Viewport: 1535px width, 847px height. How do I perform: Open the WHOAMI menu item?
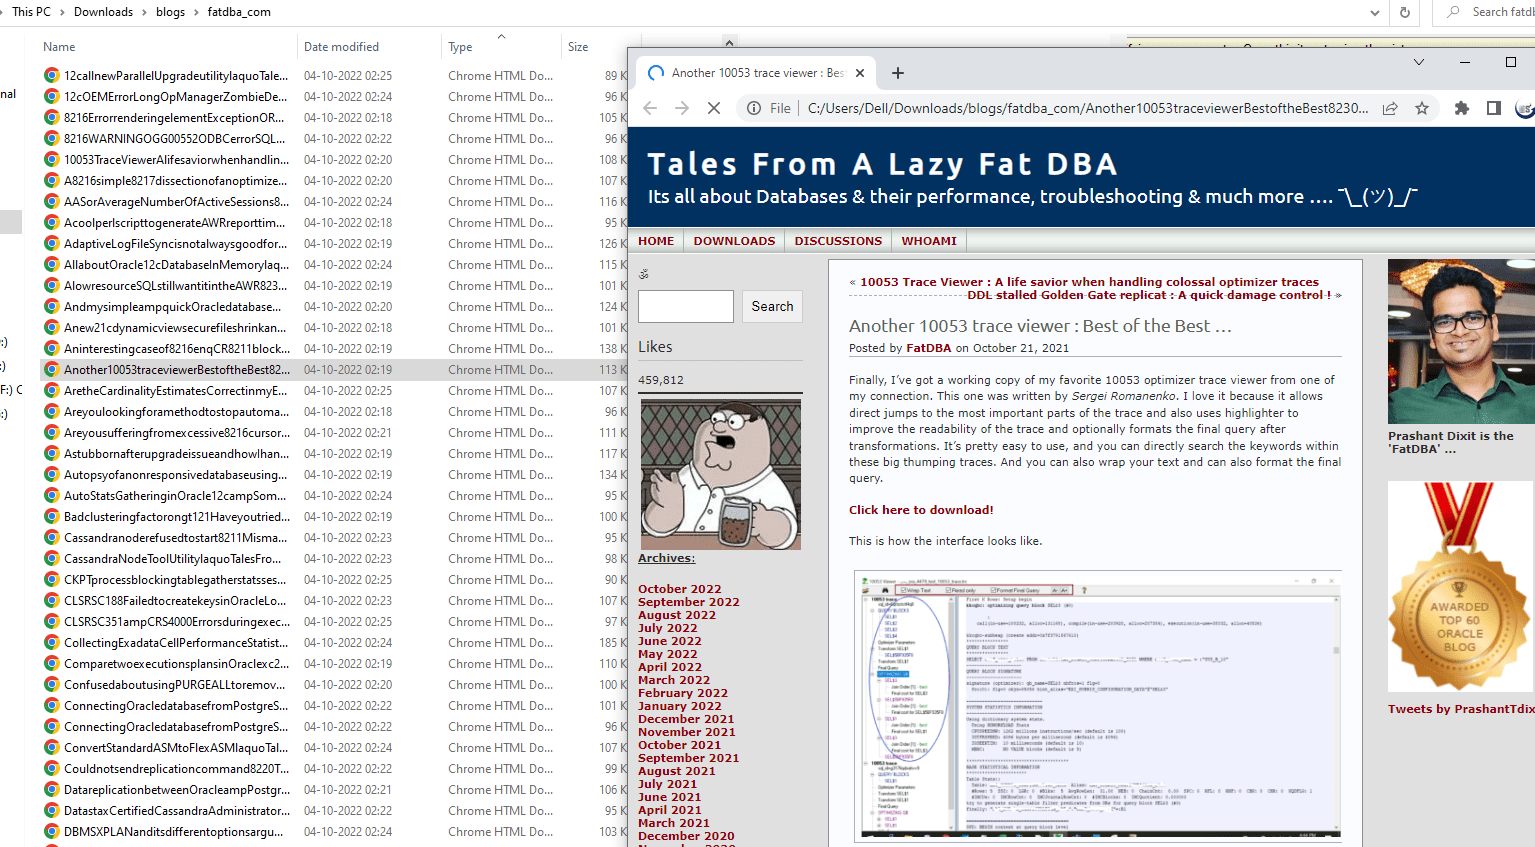click(929, 241)
